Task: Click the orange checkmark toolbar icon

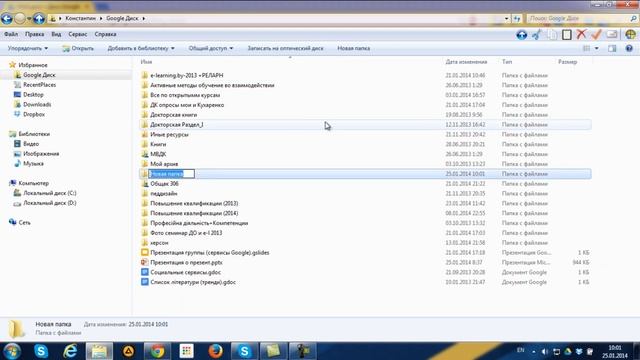Action: 596,34
